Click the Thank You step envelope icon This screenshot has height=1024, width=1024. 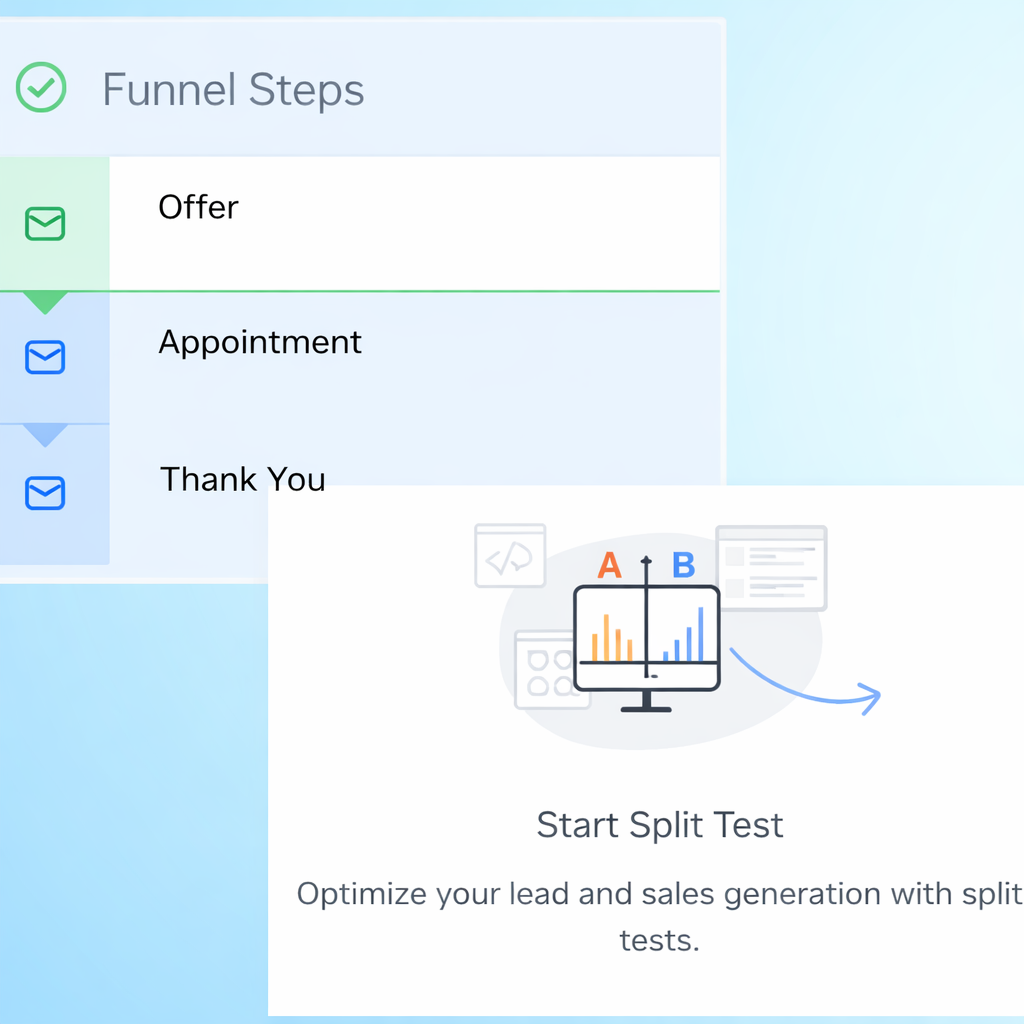click(45, 492)
